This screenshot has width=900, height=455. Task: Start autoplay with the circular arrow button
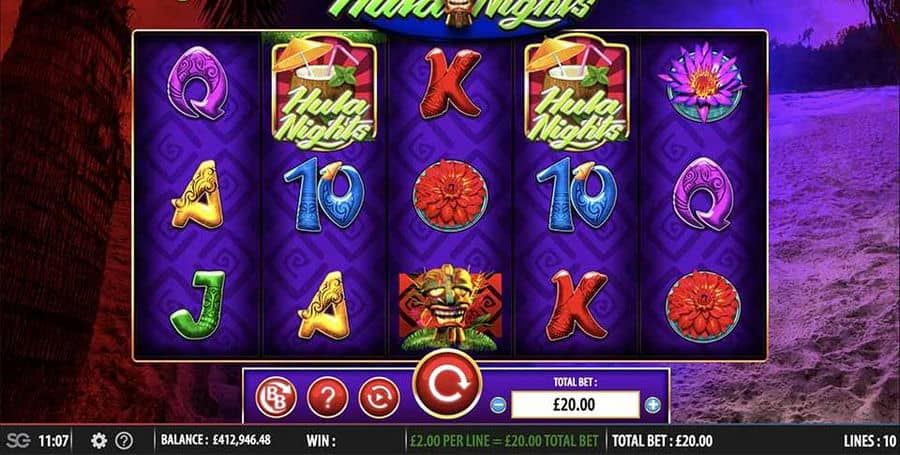point(379,397)
